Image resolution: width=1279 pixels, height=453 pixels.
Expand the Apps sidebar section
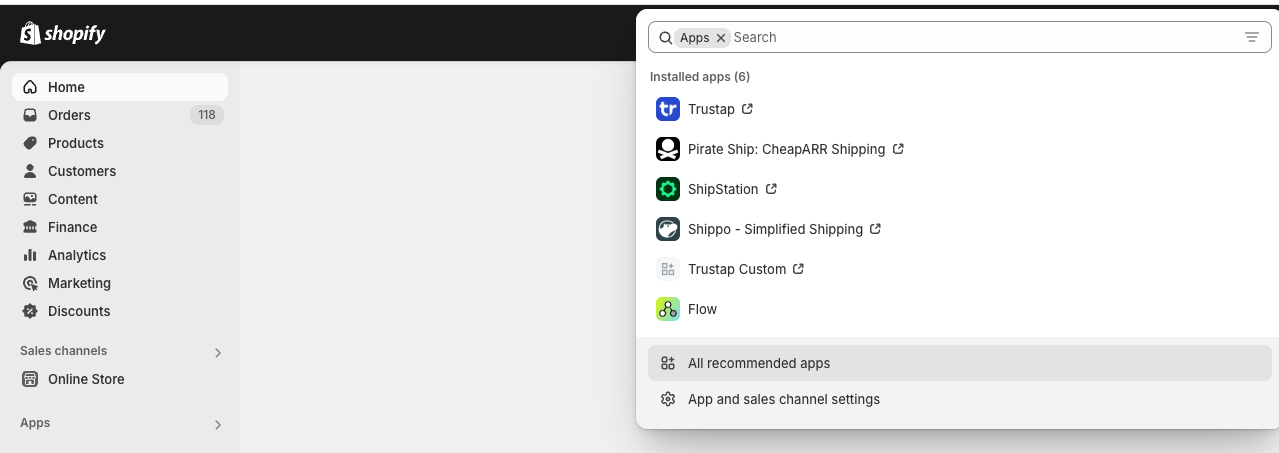218,424
